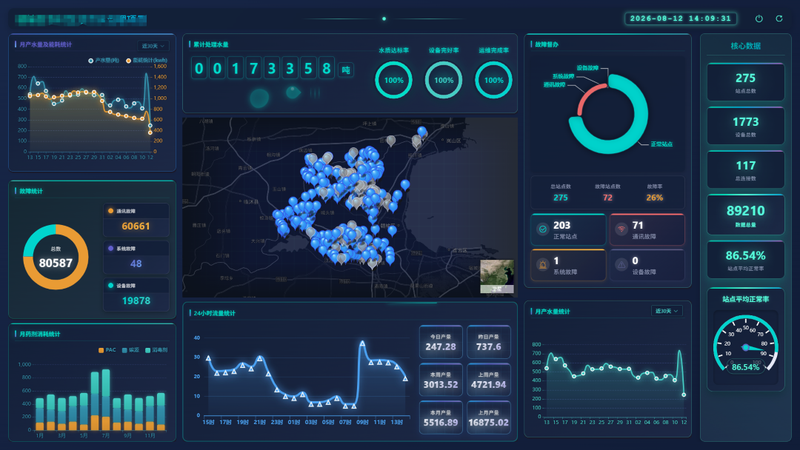Viewport: 800px width, 450px height.
Task: Toggle the PAC legend item
Action: (107, 350)
